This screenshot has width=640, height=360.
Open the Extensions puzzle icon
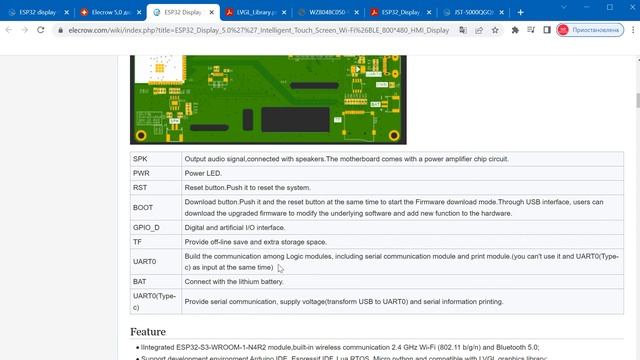click(515, 30)
